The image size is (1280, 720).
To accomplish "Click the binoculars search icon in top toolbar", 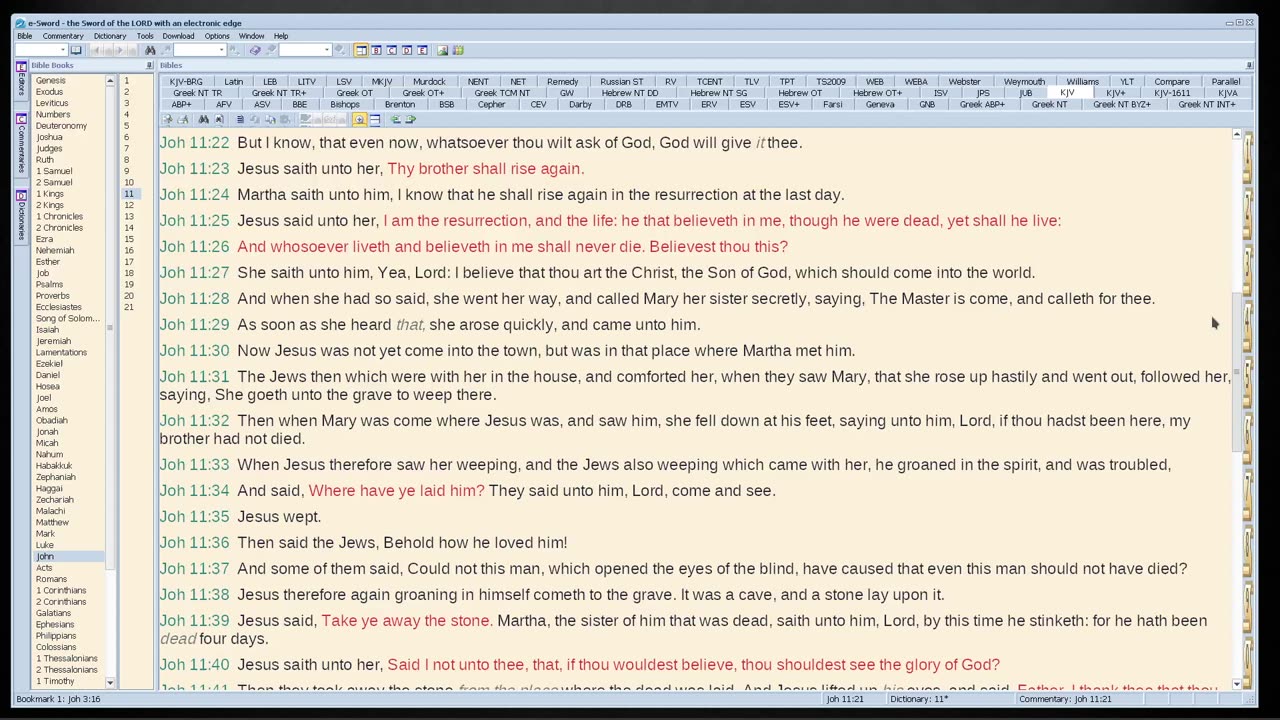I will tap(150, 50).
